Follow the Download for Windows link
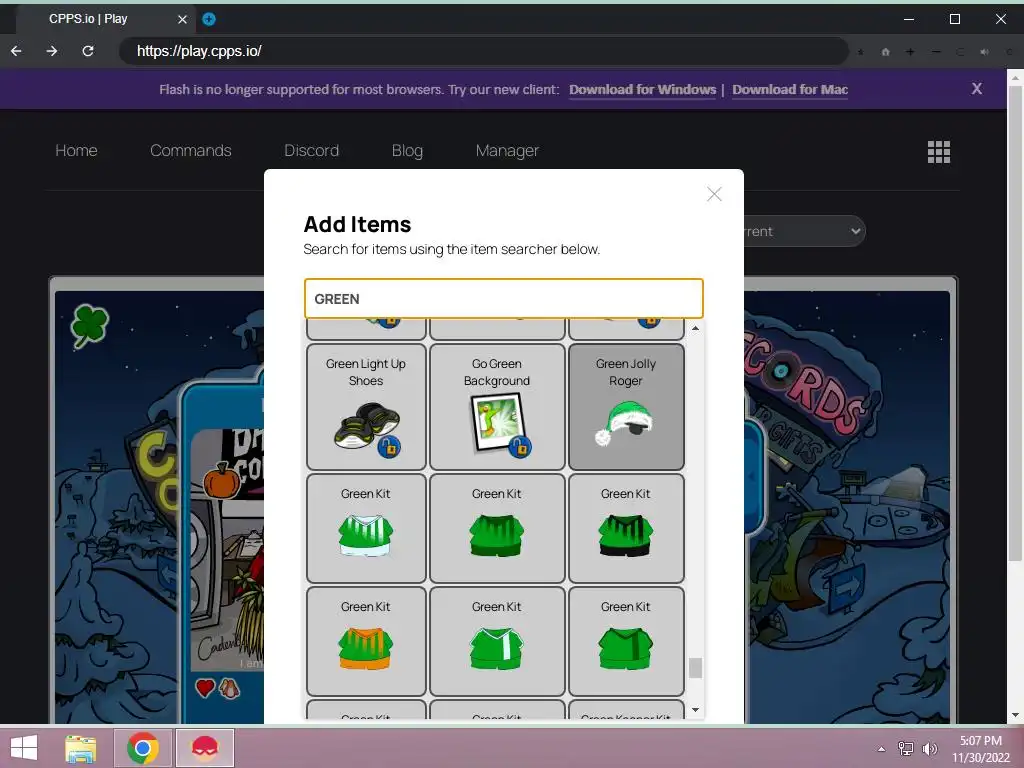The width and height of the screenshot is (1024, 768). click(643, 89)
